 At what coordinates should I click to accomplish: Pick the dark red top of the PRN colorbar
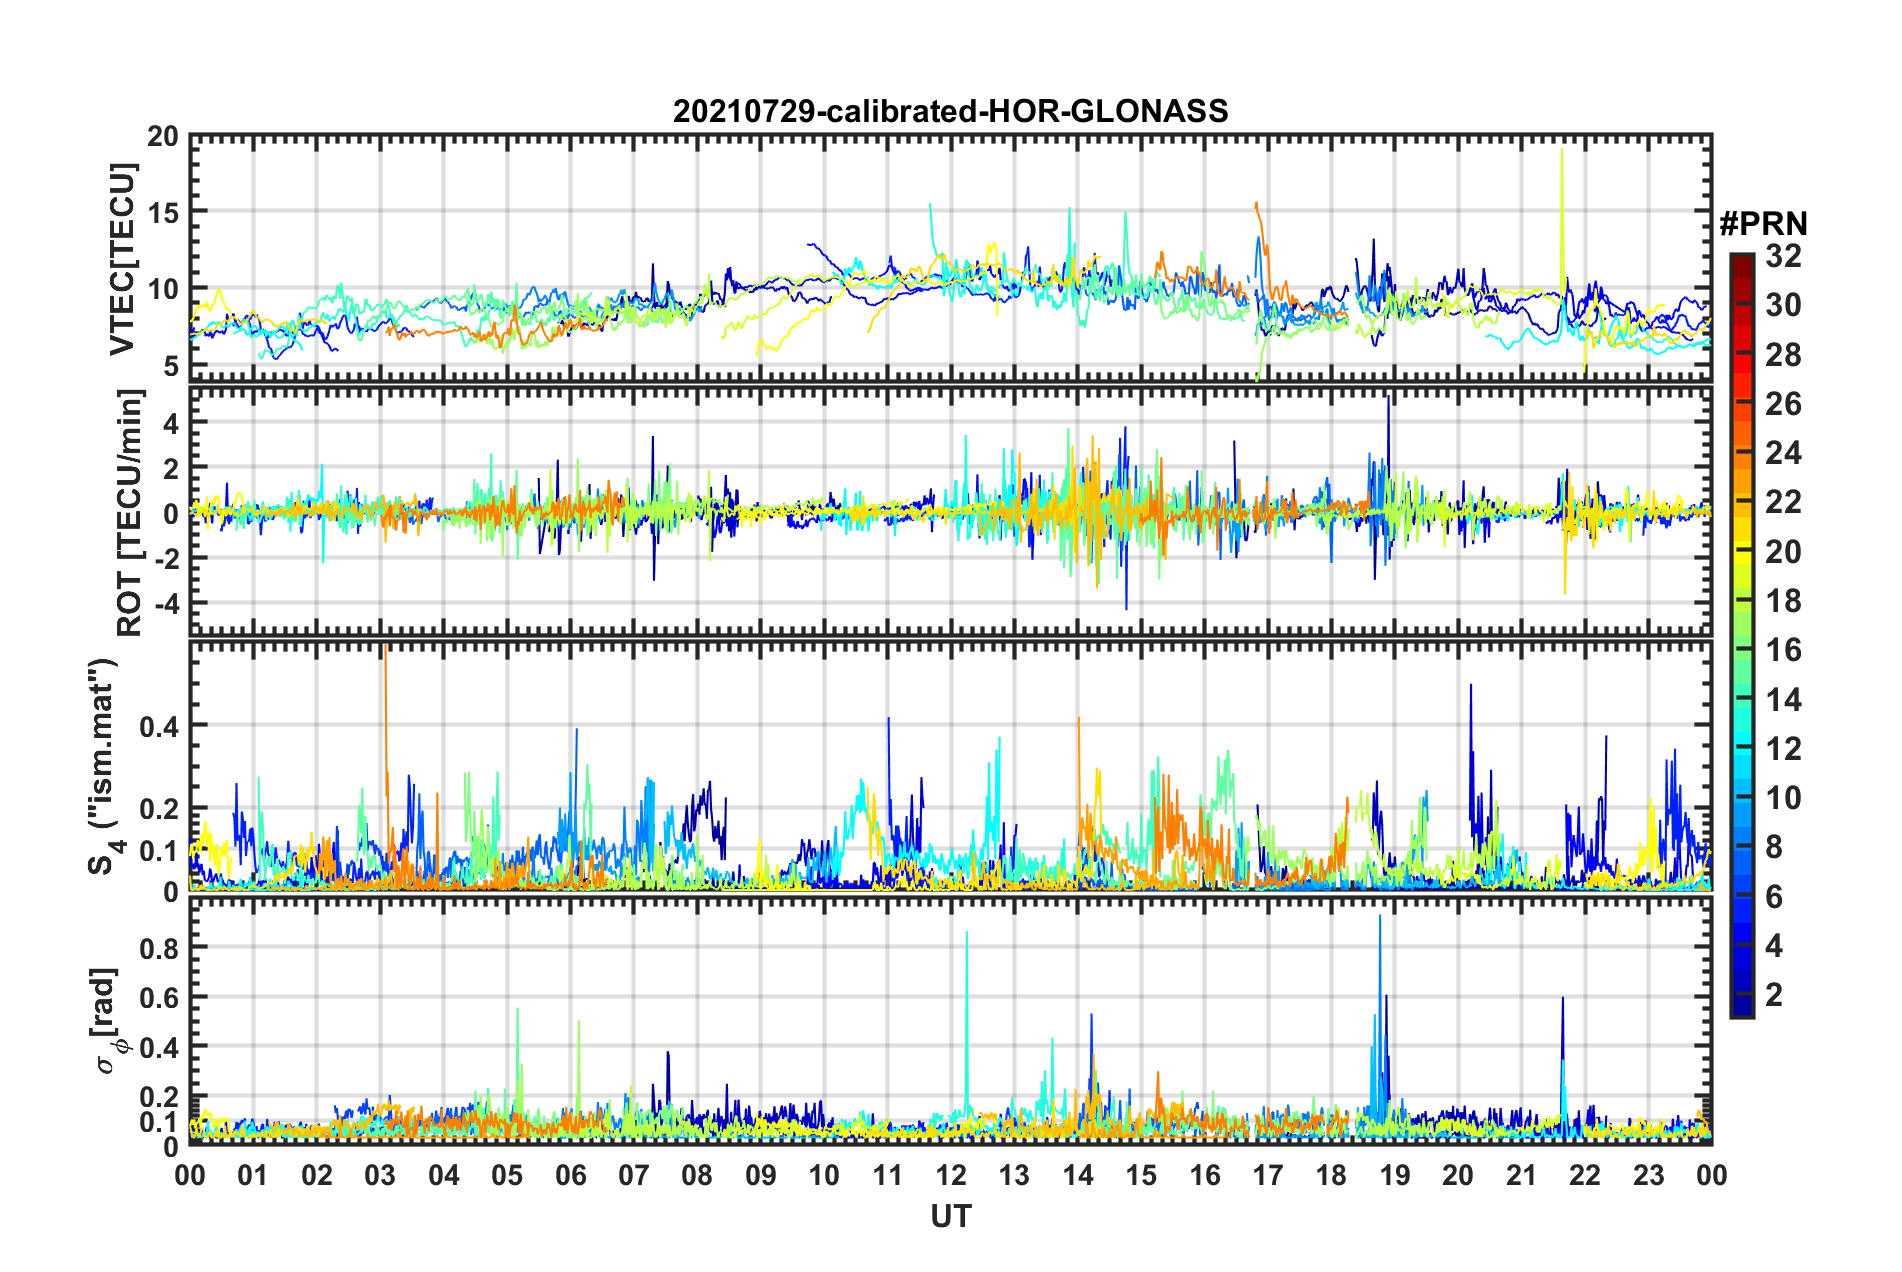tap(1741, 262)
